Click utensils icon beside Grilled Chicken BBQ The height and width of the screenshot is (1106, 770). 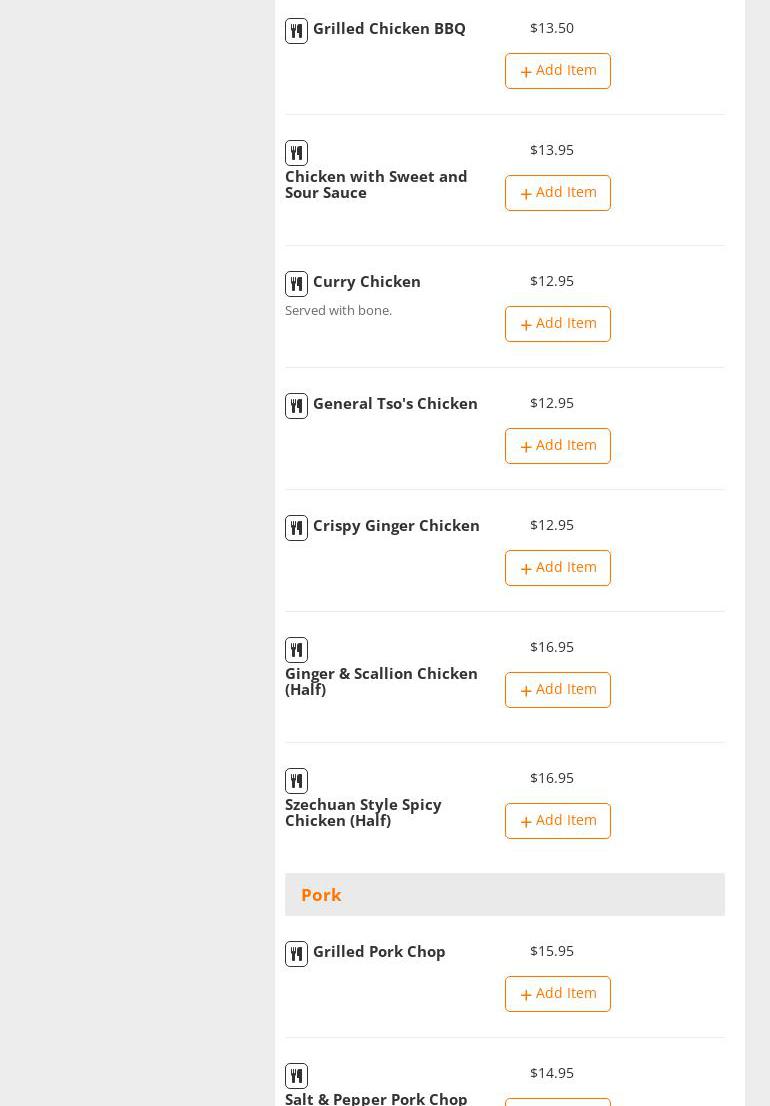pos(296,31)
